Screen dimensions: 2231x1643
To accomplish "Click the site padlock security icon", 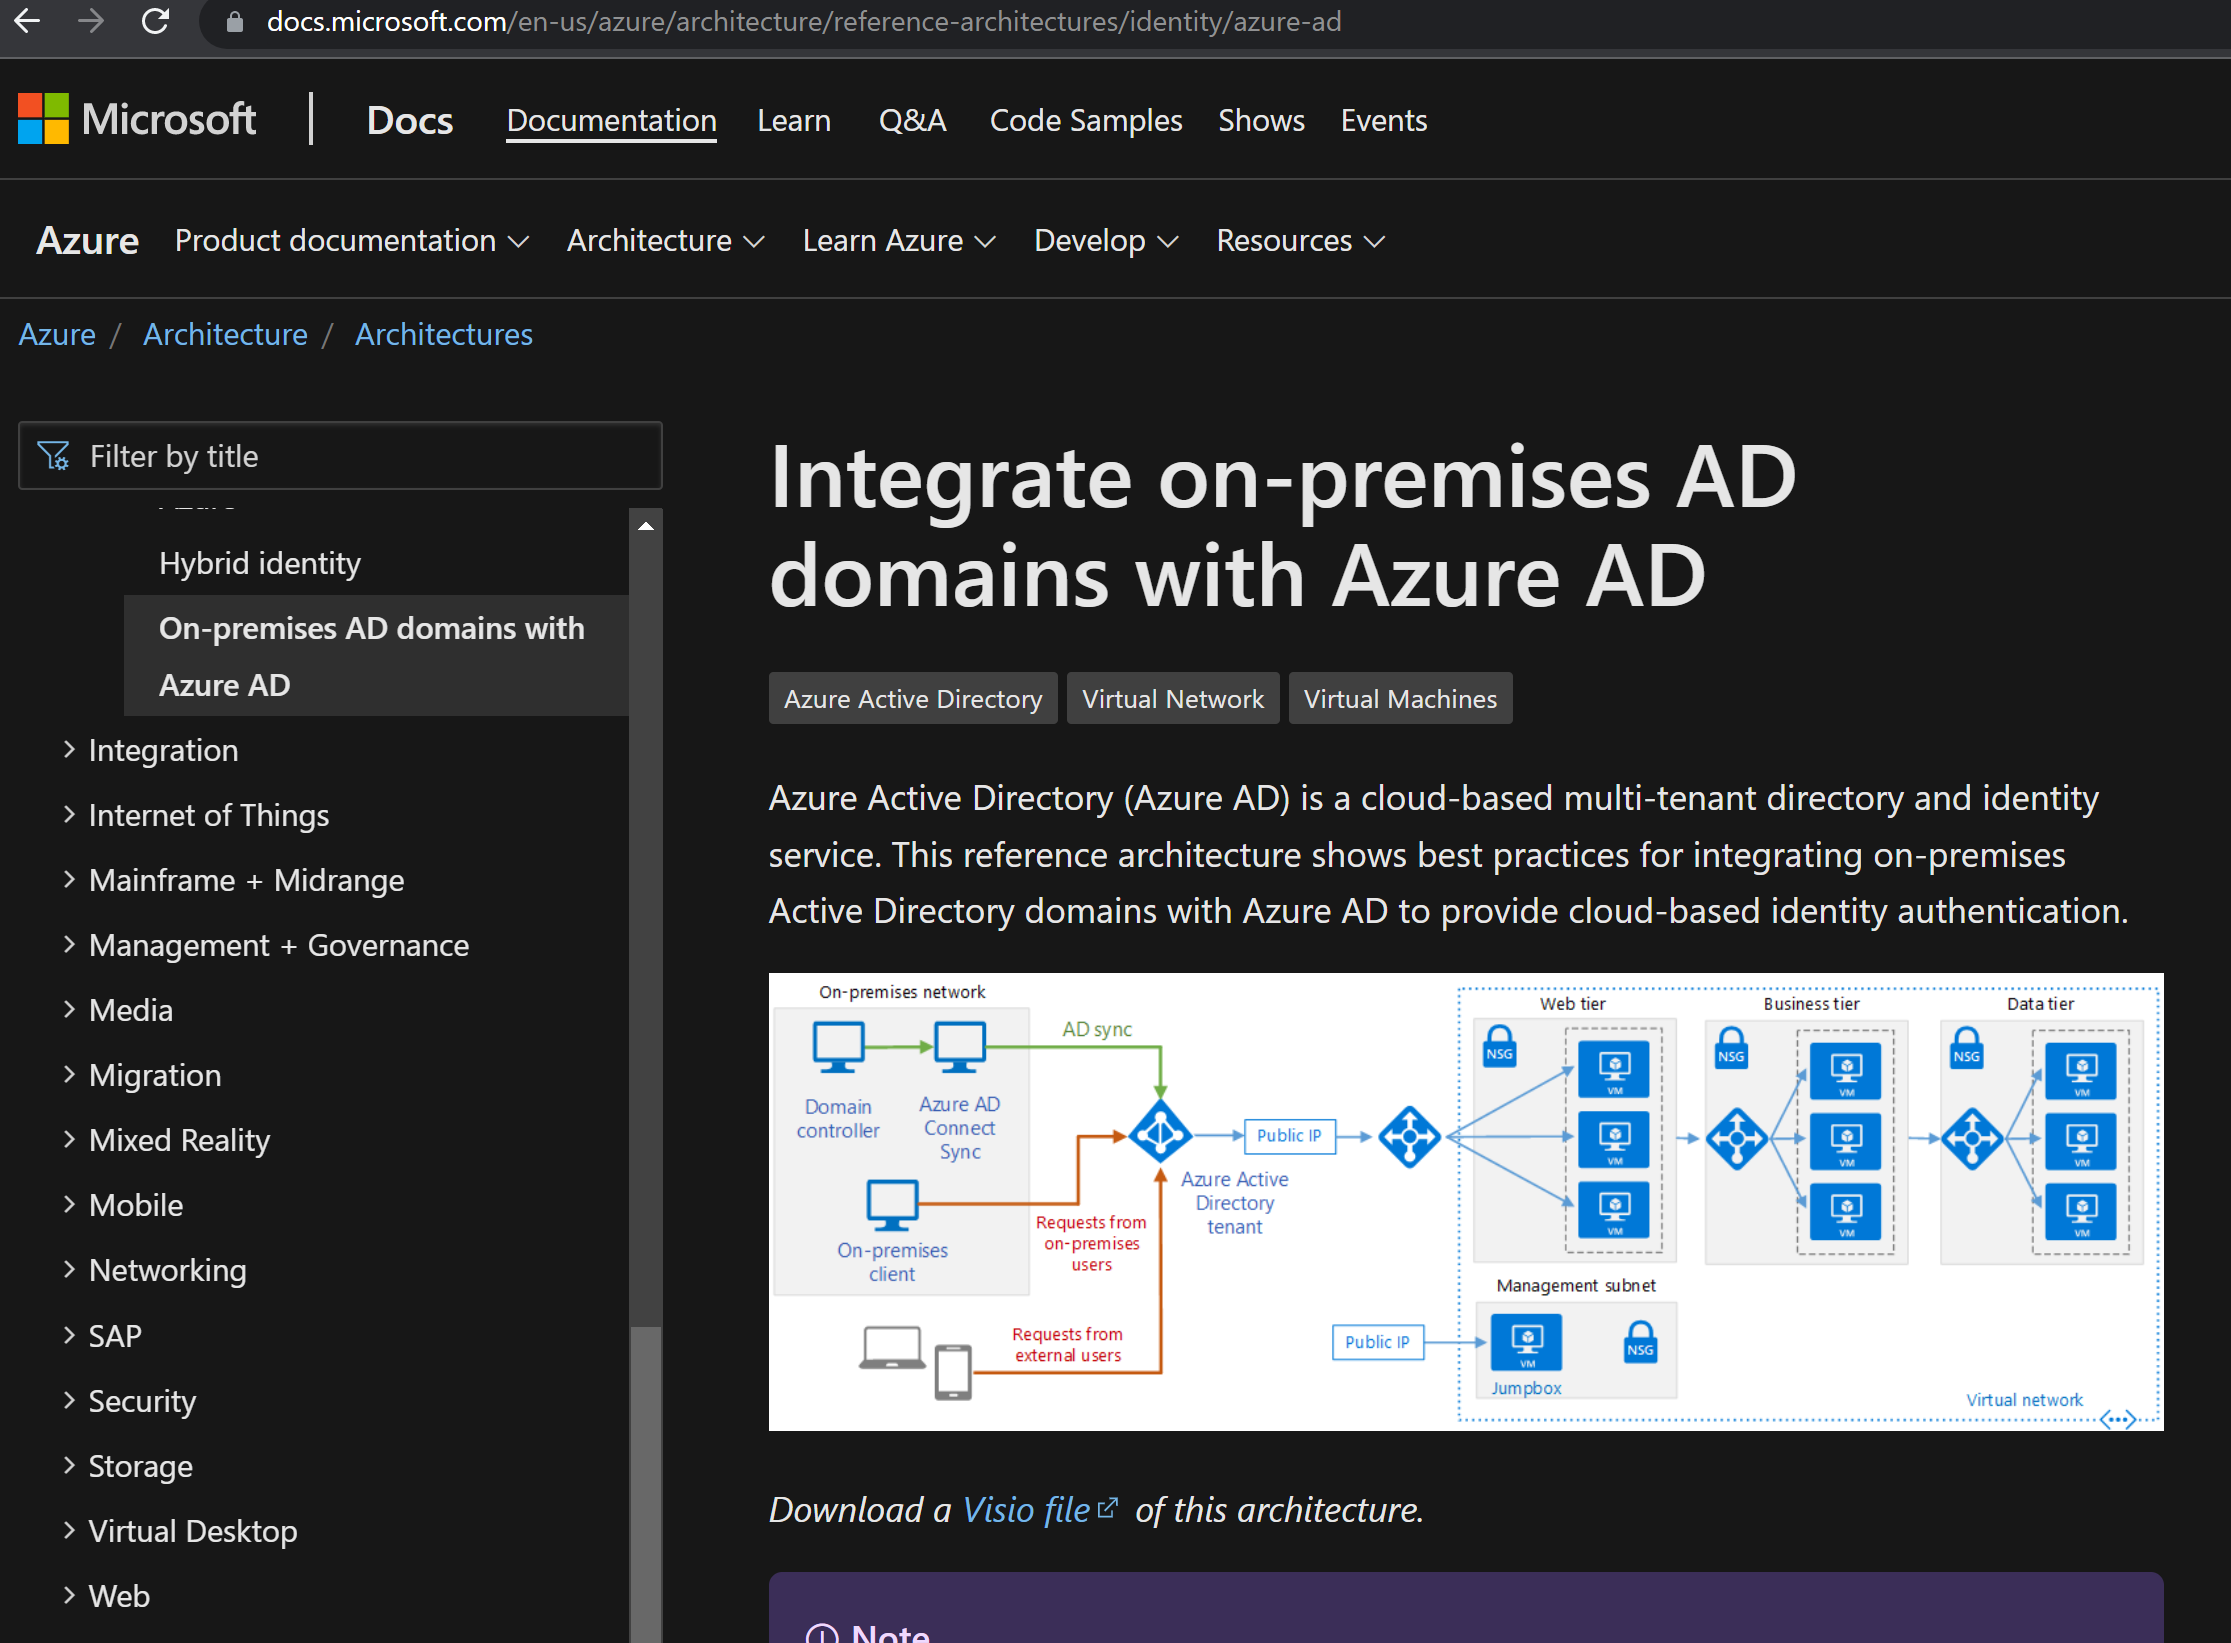I will (235, 22).
